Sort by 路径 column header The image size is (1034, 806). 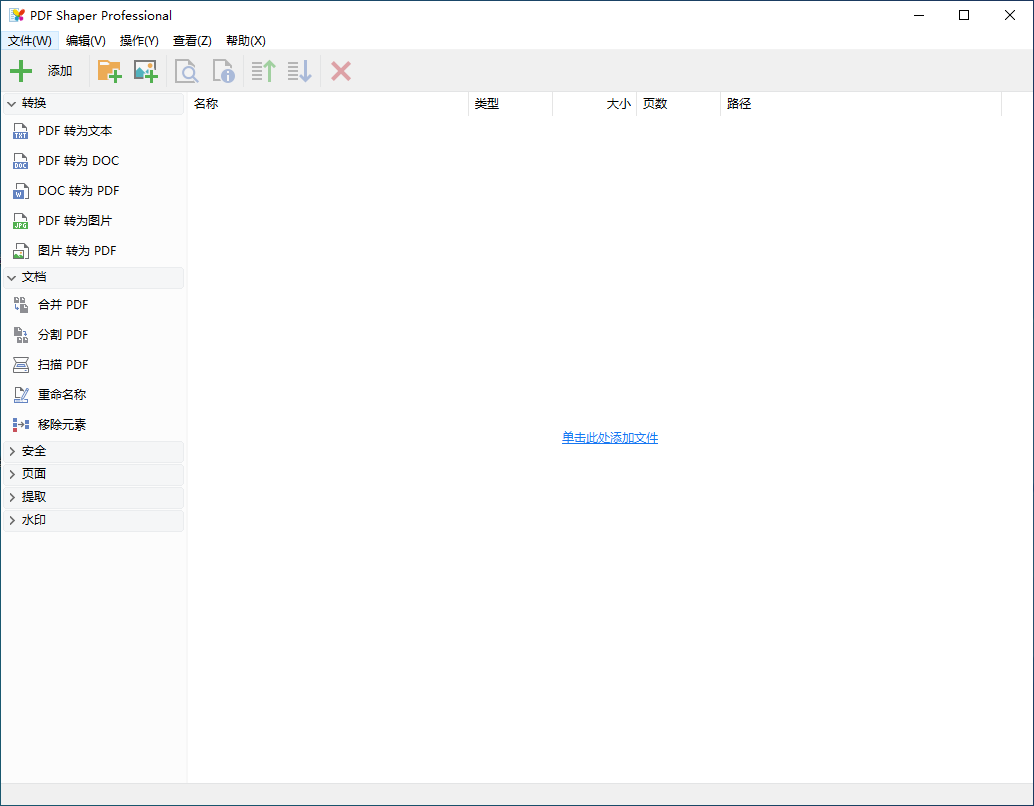(861, 104)
